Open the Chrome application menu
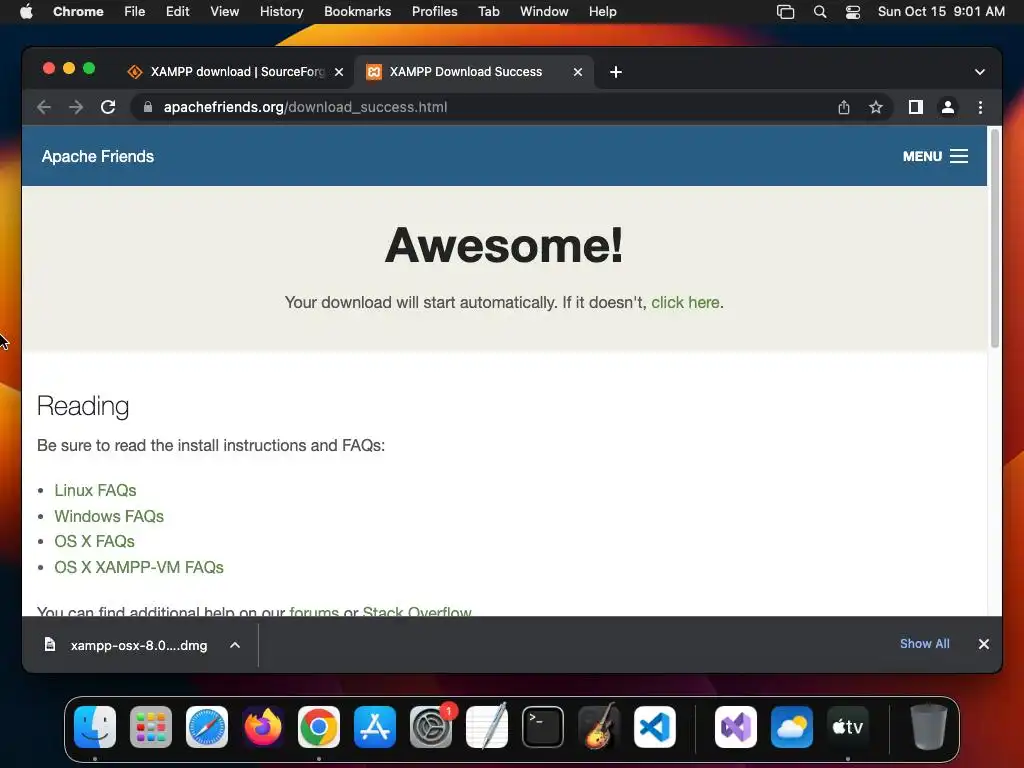The width and height of the screenshot is (1024, 768). [78, 12]
